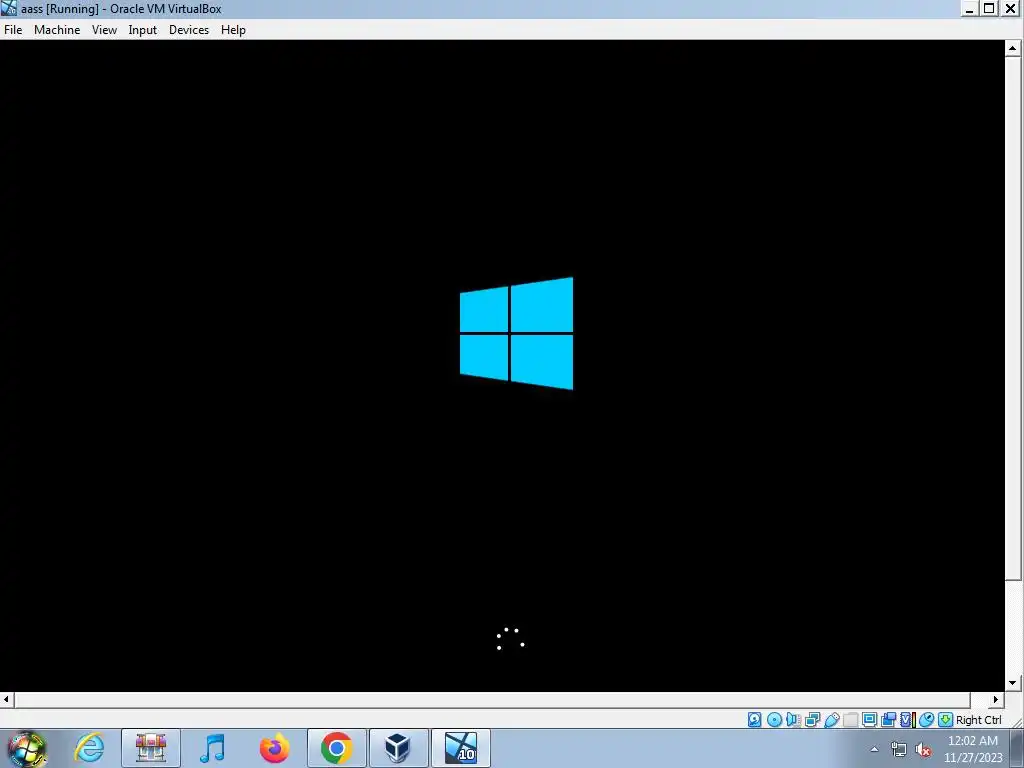Click the Show desktop strip
1024x768 pixels.
point(1017,748)
